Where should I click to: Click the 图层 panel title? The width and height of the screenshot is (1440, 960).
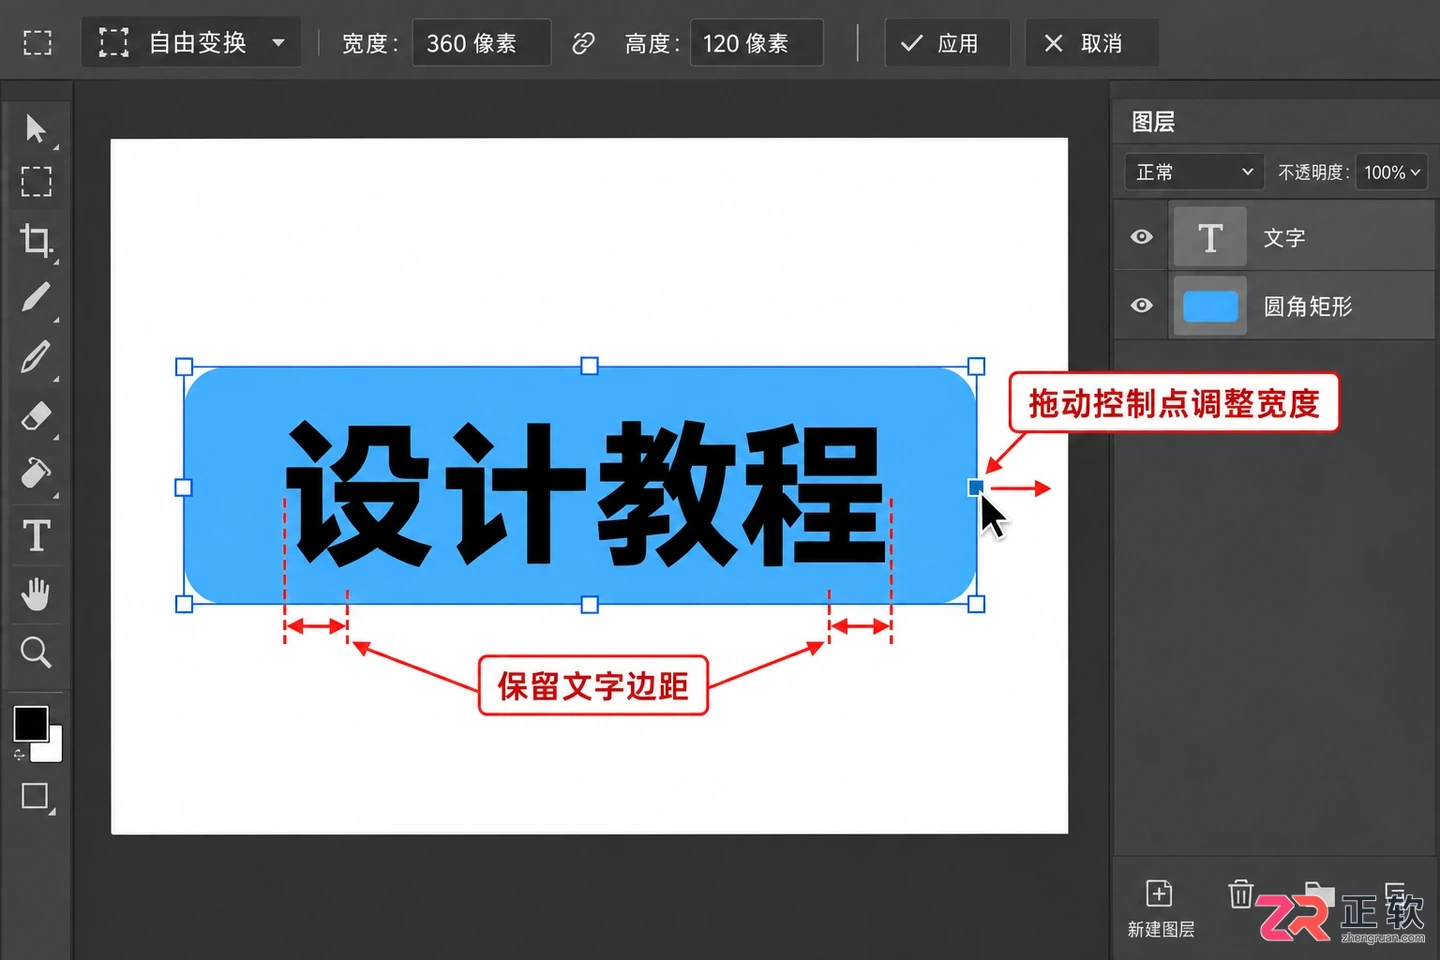point(1153,122)
